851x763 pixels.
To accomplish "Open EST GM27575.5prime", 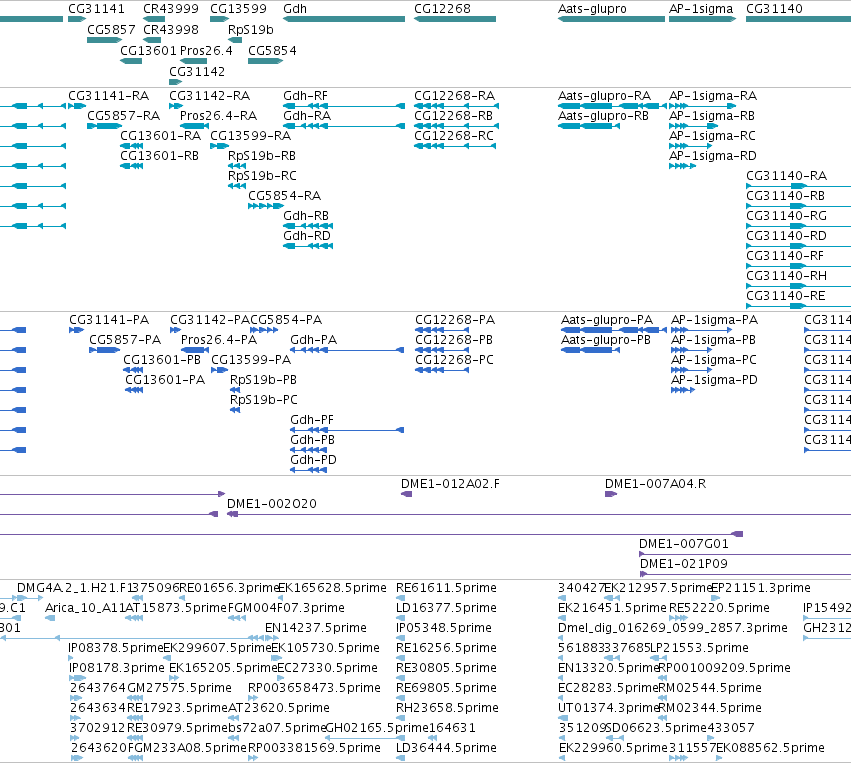I will (179, 688).
